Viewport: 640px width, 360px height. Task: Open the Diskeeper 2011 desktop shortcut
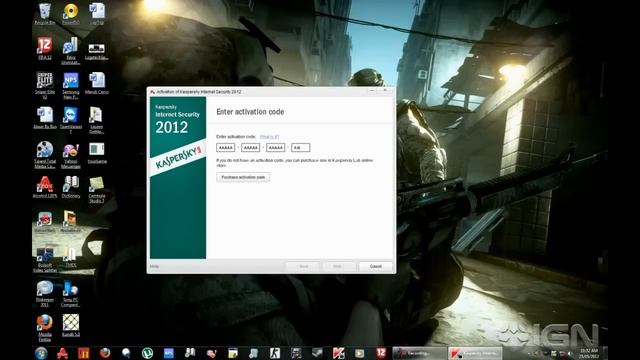click(x=45, y=293)
